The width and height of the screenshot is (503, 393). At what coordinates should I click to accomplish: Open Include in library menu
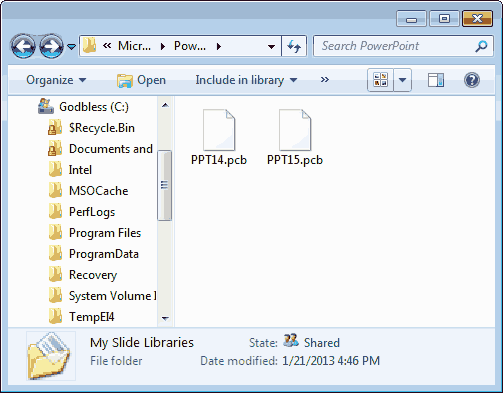coord(246,80)
